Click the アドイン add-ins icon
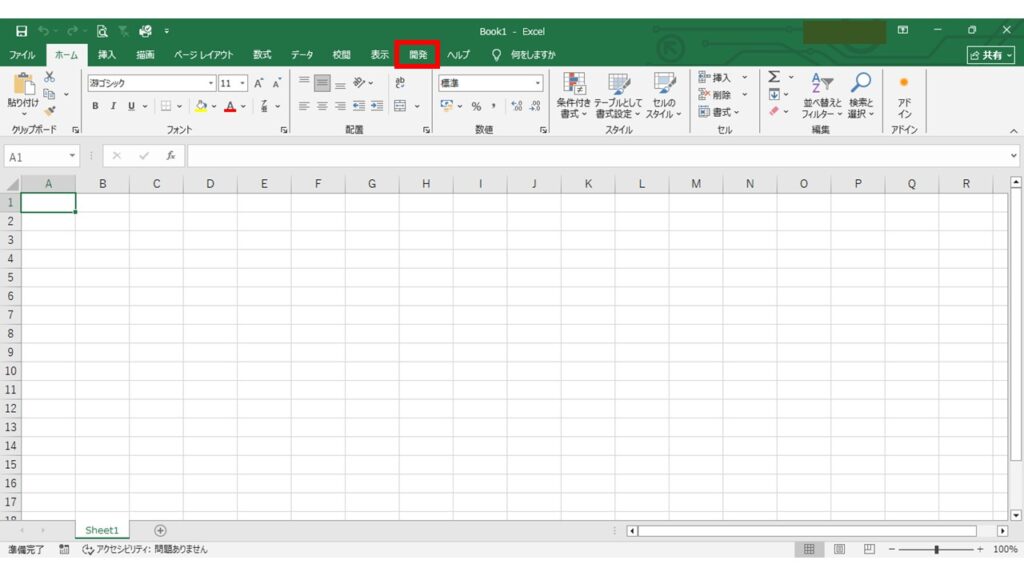 904,84
